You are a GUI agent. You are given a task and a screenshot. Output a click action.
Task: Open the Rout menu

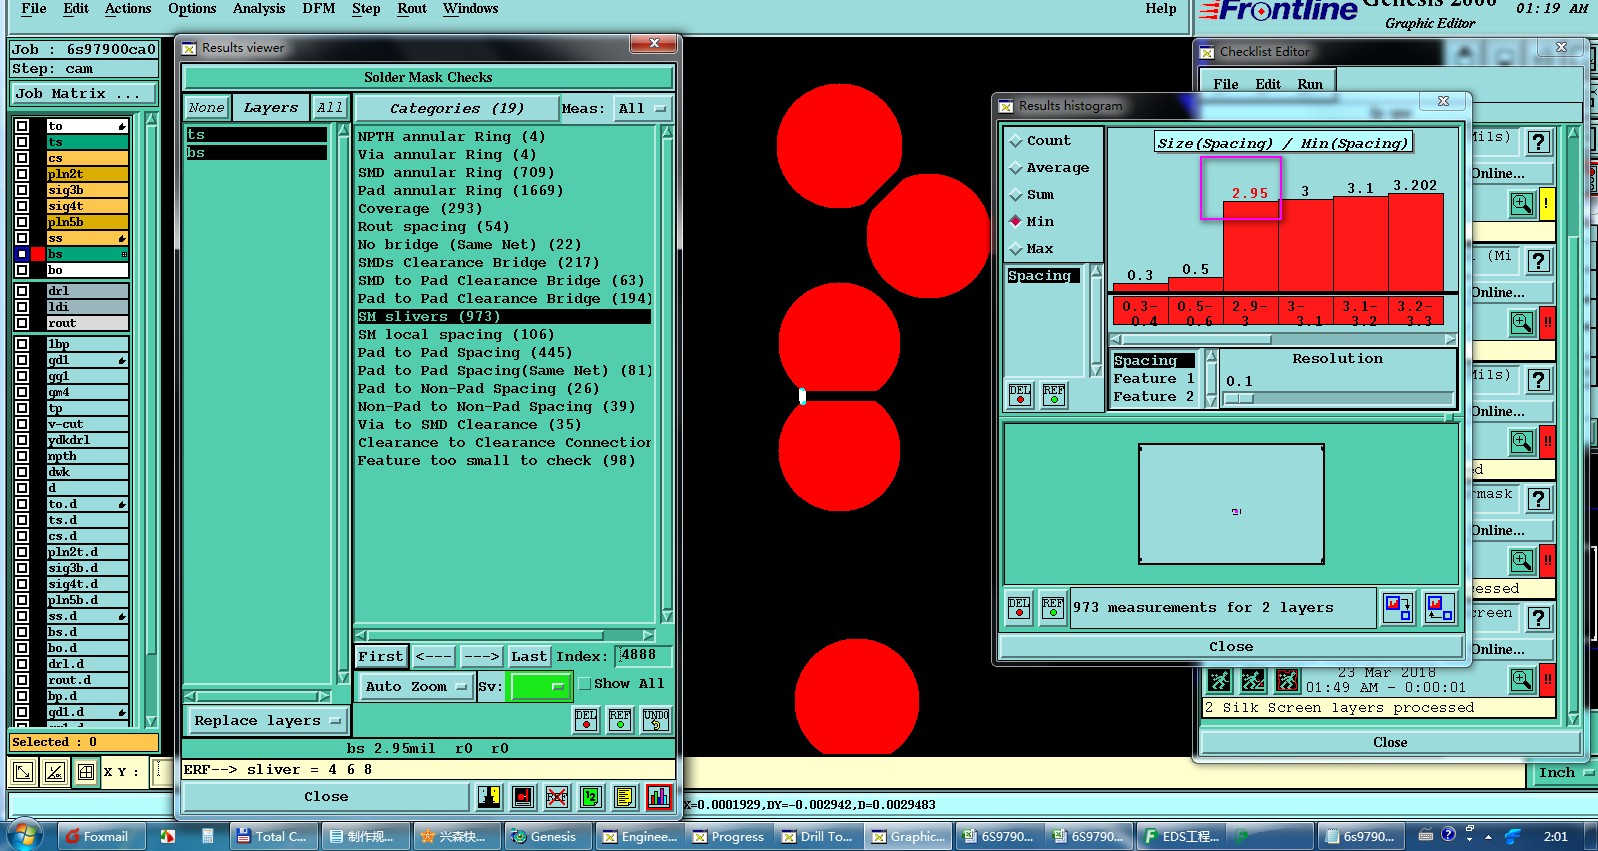coord(412,9)
